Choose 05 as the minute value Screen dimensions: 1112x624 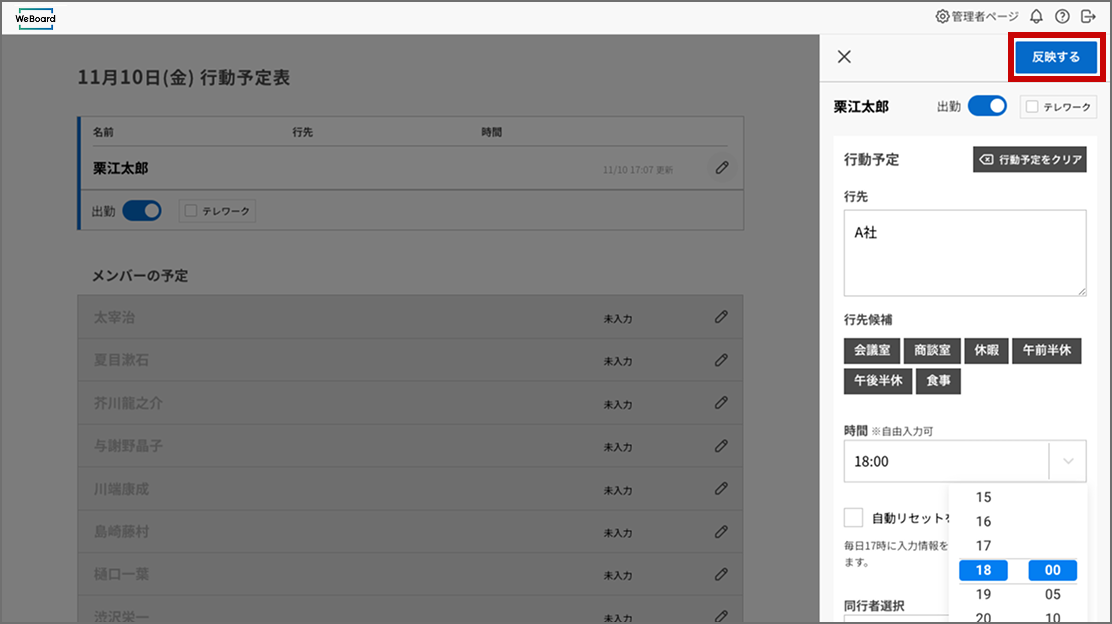click(x=1052, y=593)
